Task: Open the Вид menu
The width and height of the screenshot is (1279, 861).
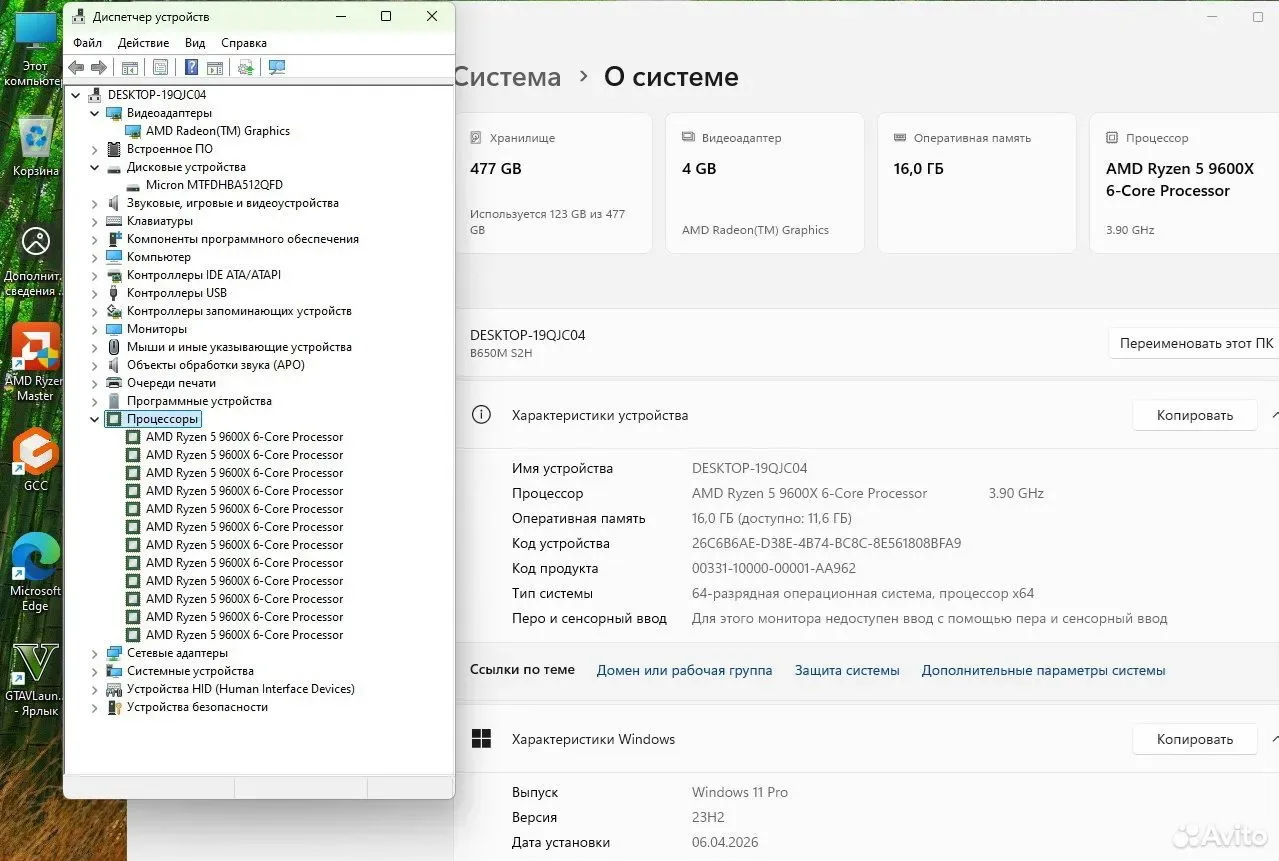Action: coord(195,43)
